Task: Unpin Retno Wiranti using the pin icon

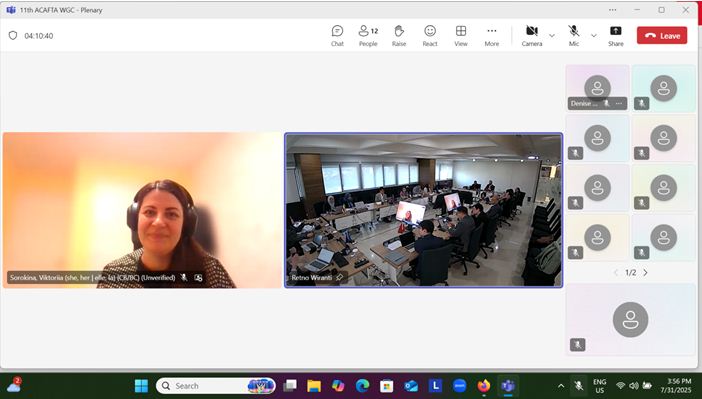Action: (339, 278)
